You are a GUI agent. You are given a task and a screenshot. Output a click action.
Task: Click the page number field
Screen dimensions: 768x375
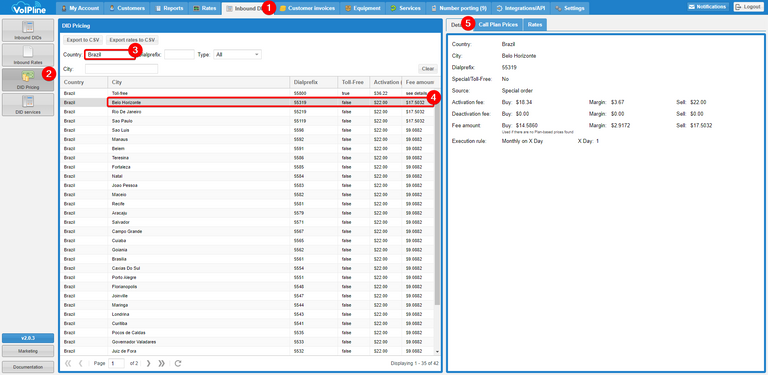[117, 363]
